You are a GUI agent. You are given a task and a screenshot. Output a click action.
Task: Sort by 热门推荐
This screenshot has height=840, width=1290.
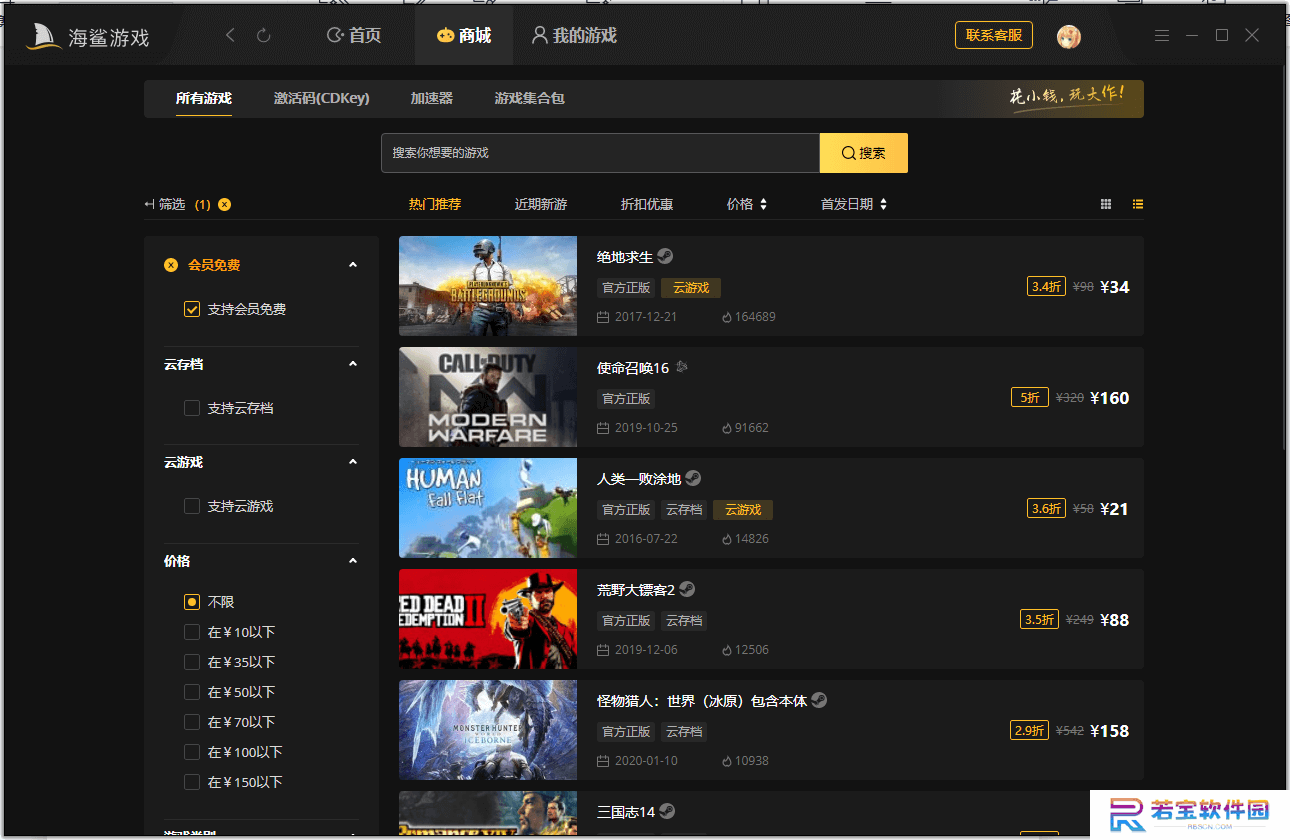435,204
